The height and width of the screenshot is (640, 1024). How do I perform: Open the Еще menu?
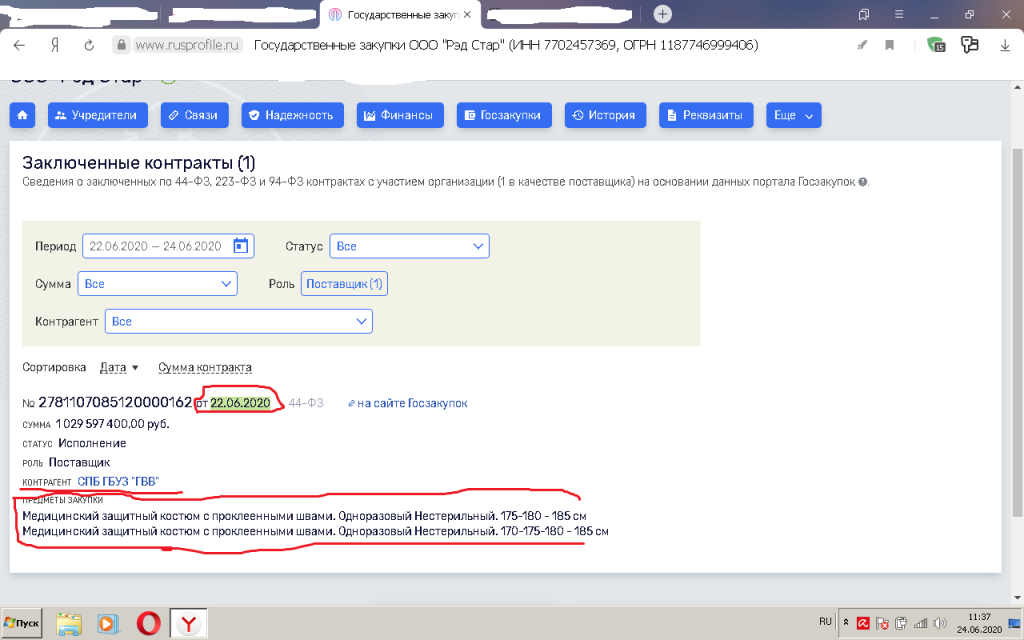794,115
